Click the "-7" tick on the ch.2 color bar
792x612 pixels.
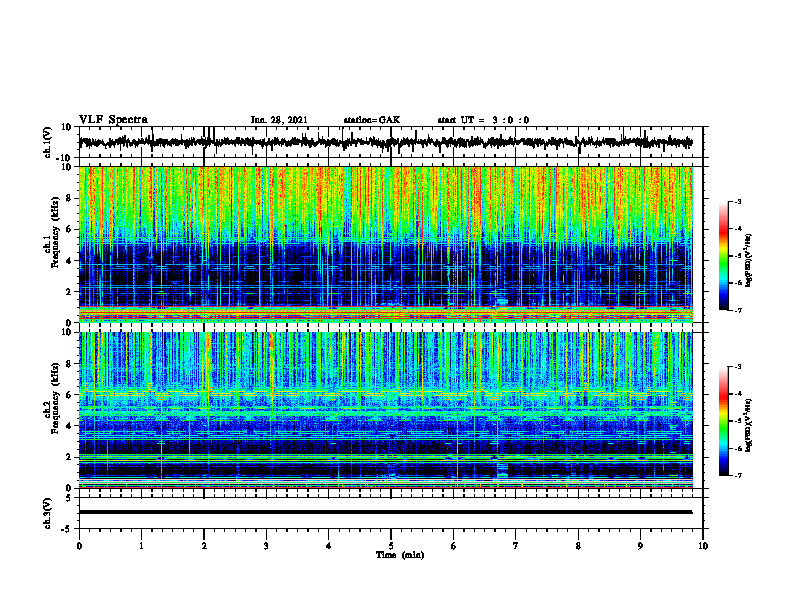(x=738, y=475)
